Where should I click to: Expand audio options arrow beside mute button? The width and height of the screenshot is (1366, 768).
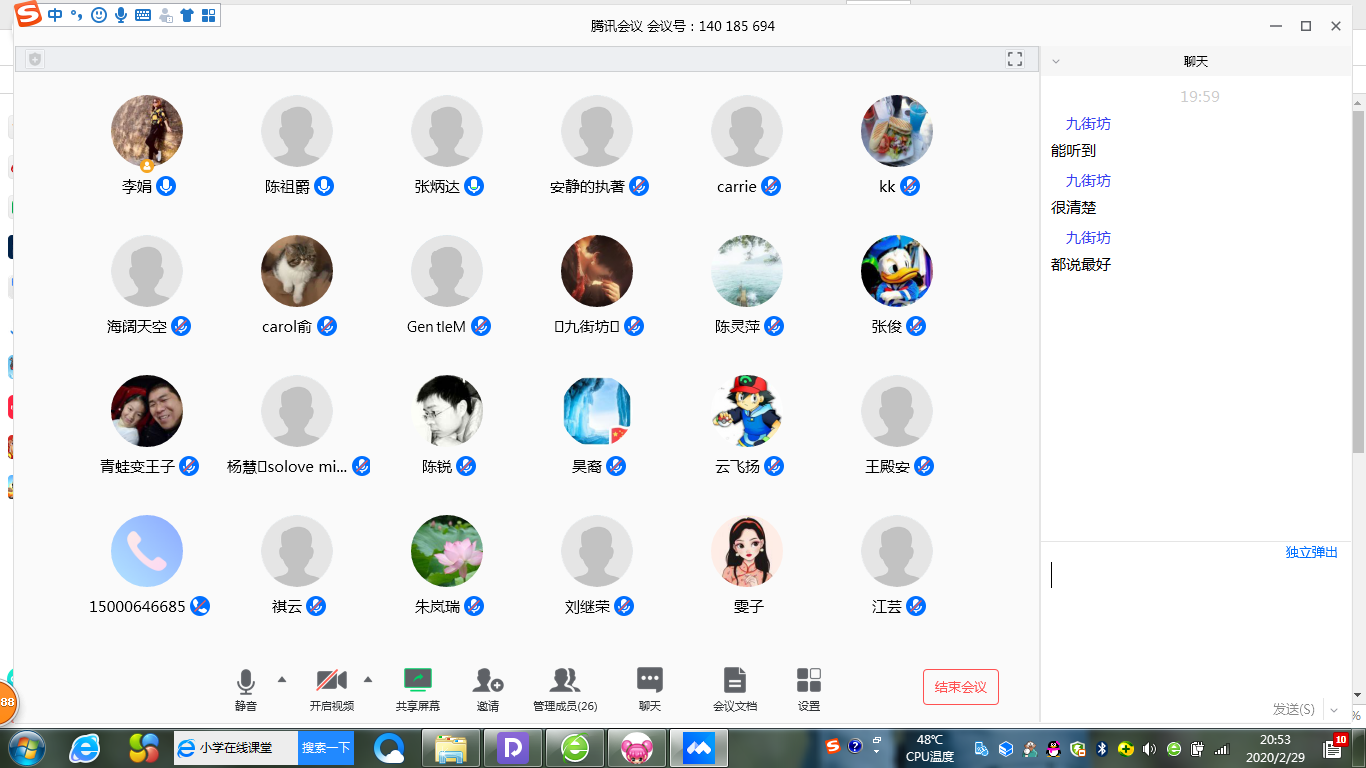[x=282, y=679]
